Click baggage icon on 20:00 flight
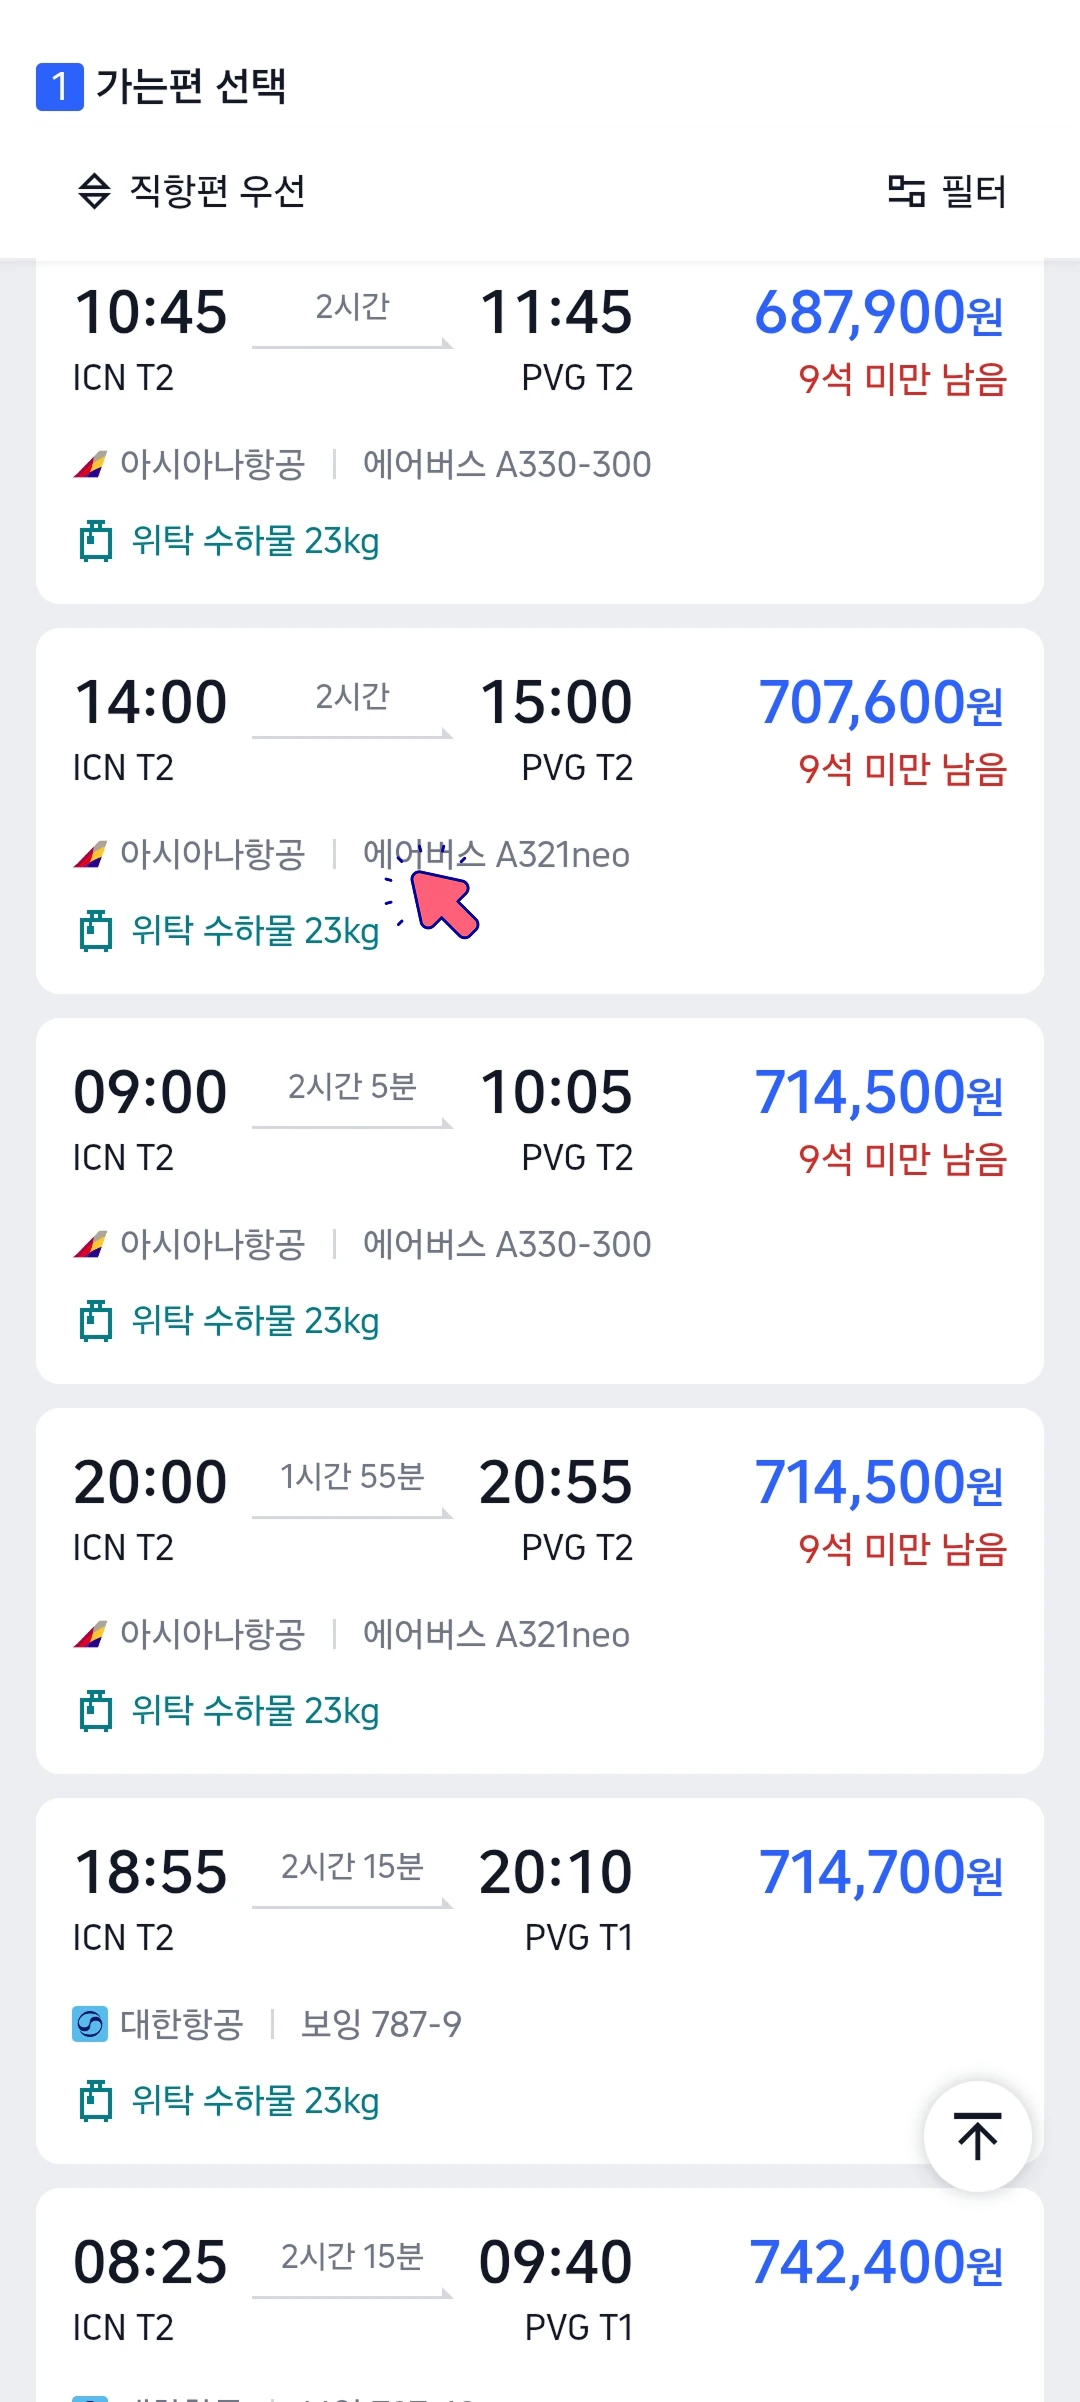 [96, 1711]
